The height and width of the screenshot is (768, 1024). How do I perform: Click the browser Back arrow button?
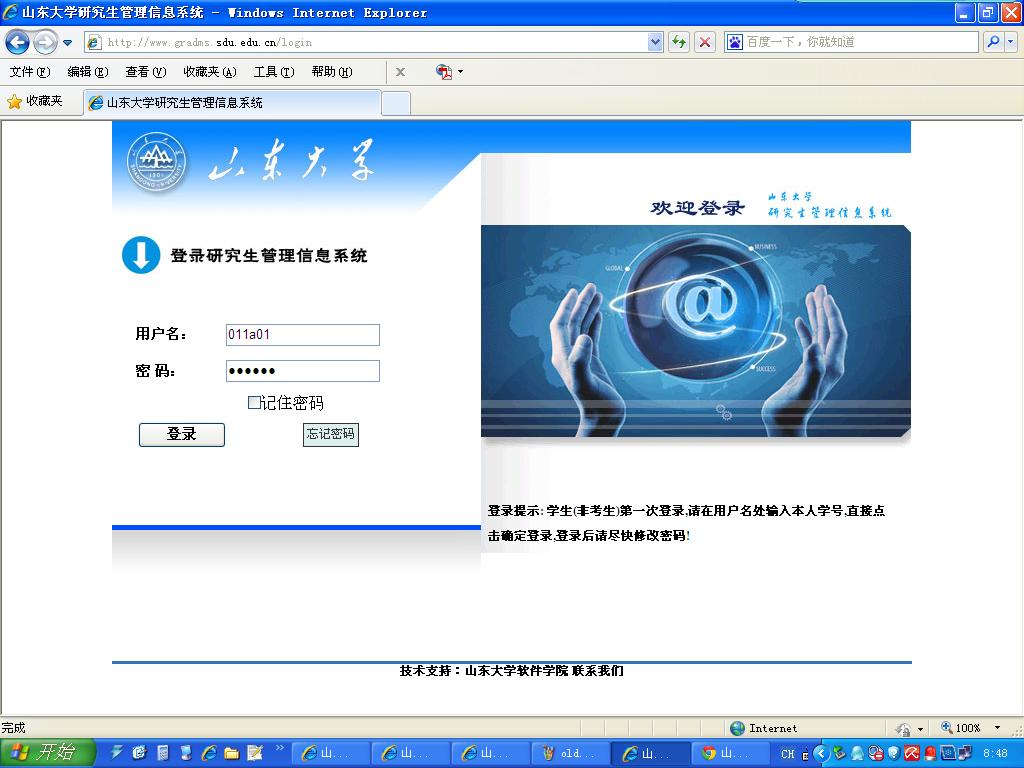pyautogui.click(x=17, y=42)
